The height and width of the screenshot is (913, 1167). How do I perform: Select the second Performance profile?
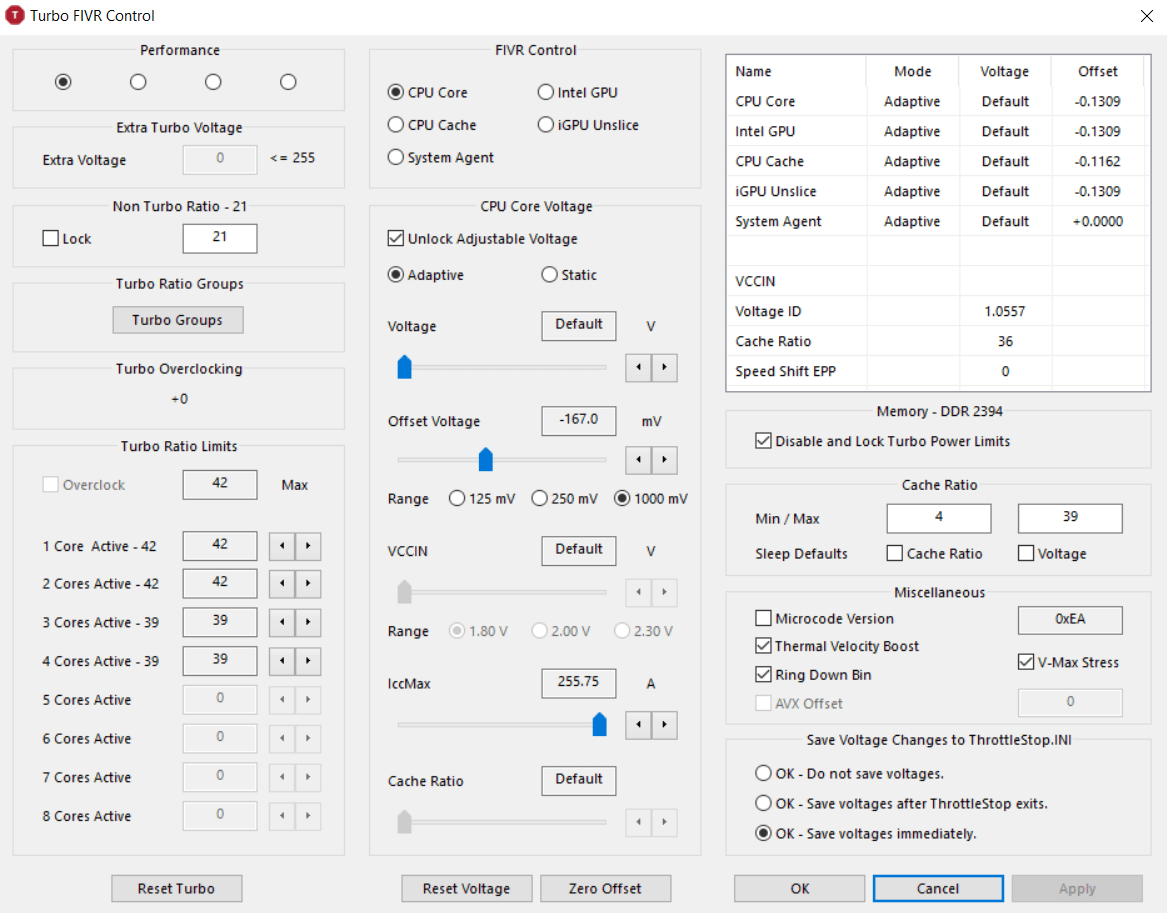[x=138, y=81]
